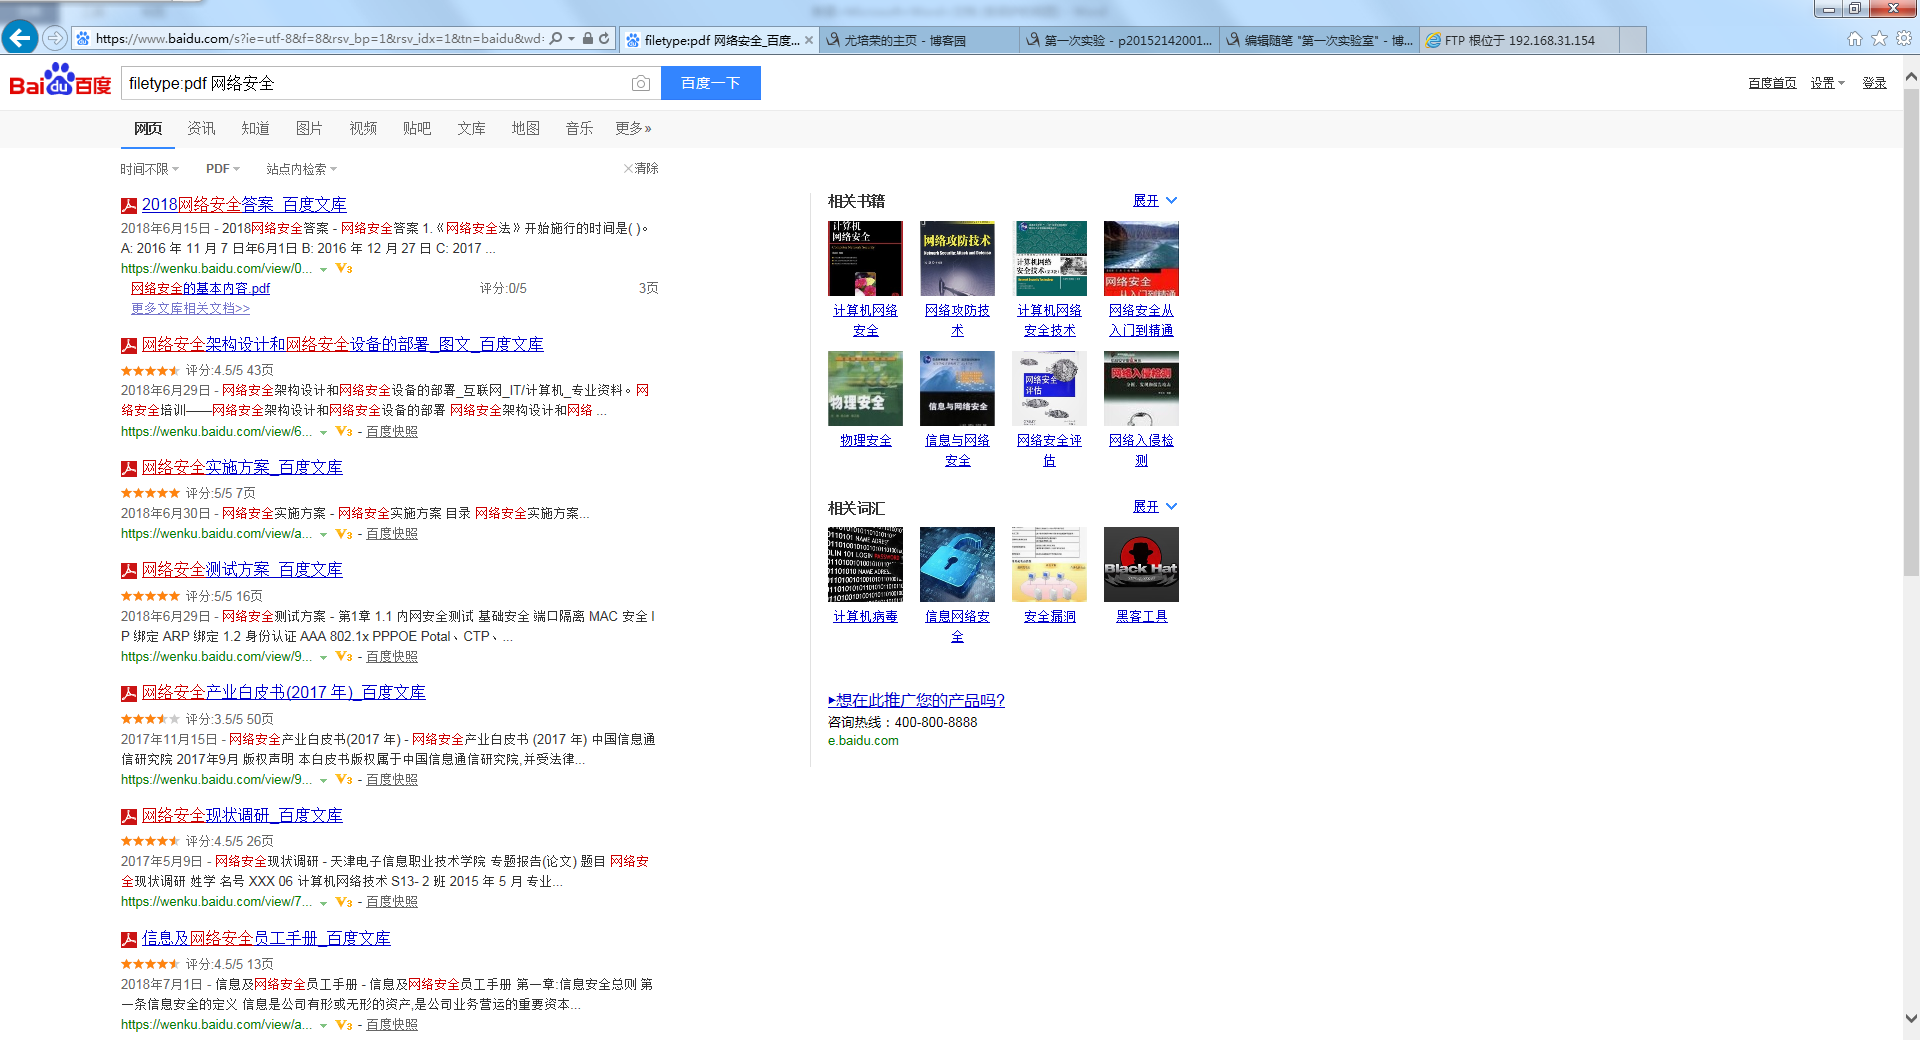Select the 资讯 search tab
Screen dimensions: 1920x1040
[x=201, y=128]
